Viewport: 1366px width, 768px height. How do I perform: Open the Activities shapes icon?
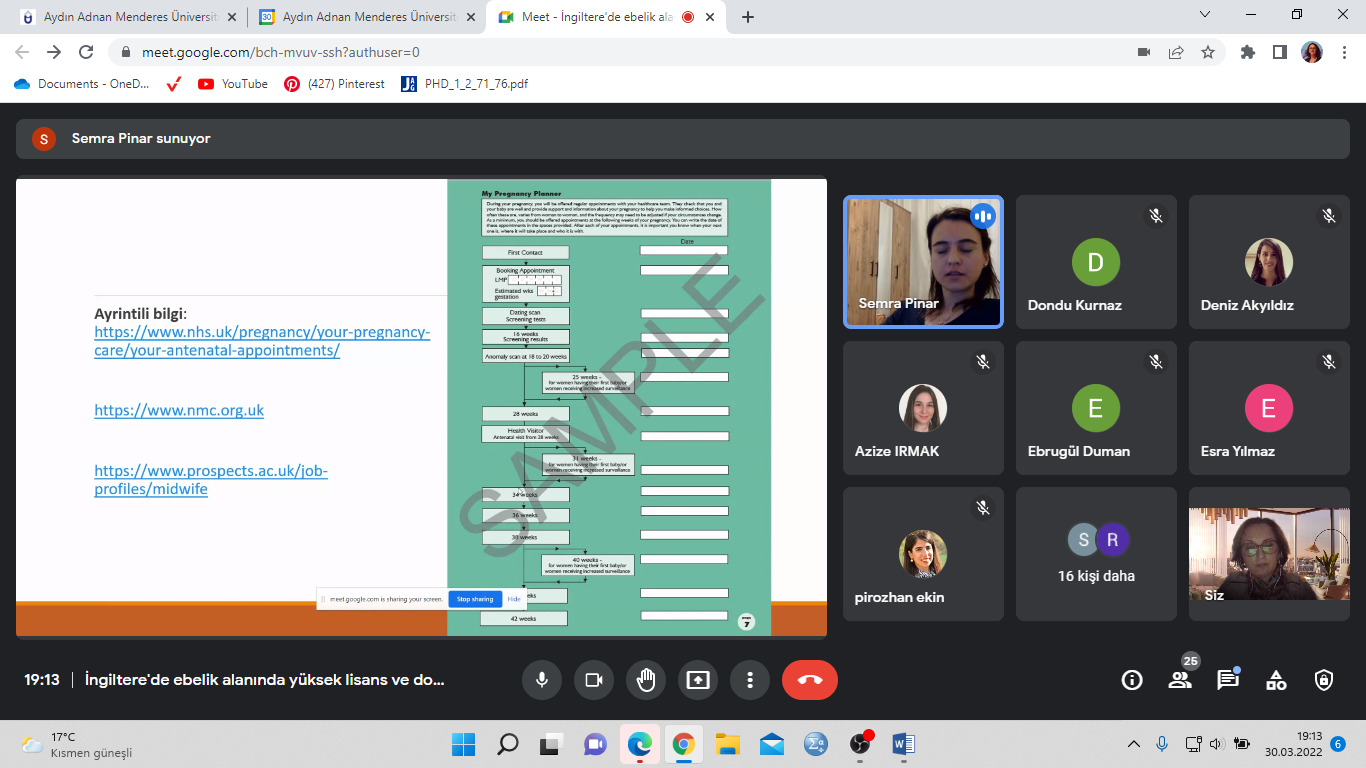[1276, 680]
